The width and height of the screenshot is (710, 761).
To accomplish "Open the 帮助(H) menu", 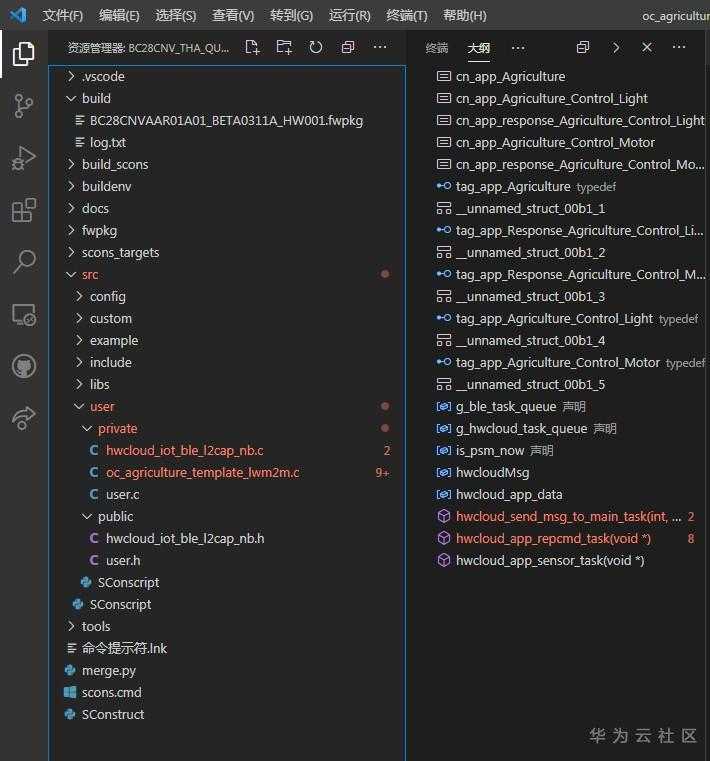I will click(x=464, y=16).
